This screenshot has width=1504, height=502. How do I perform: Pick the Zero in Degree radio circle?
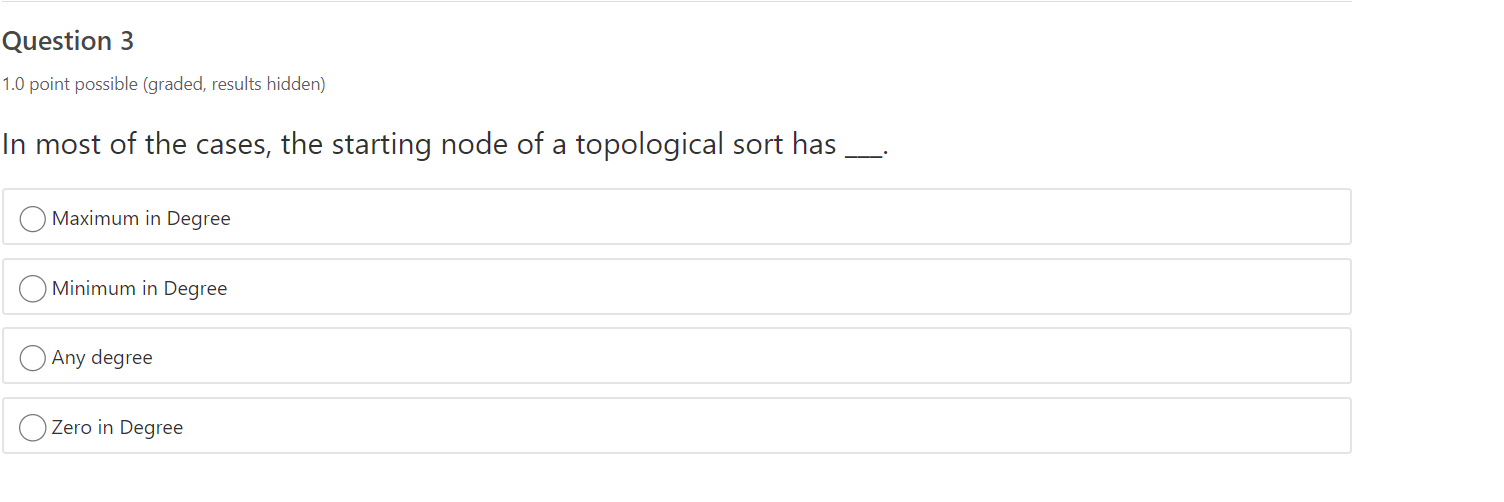(x=33, y=428)
